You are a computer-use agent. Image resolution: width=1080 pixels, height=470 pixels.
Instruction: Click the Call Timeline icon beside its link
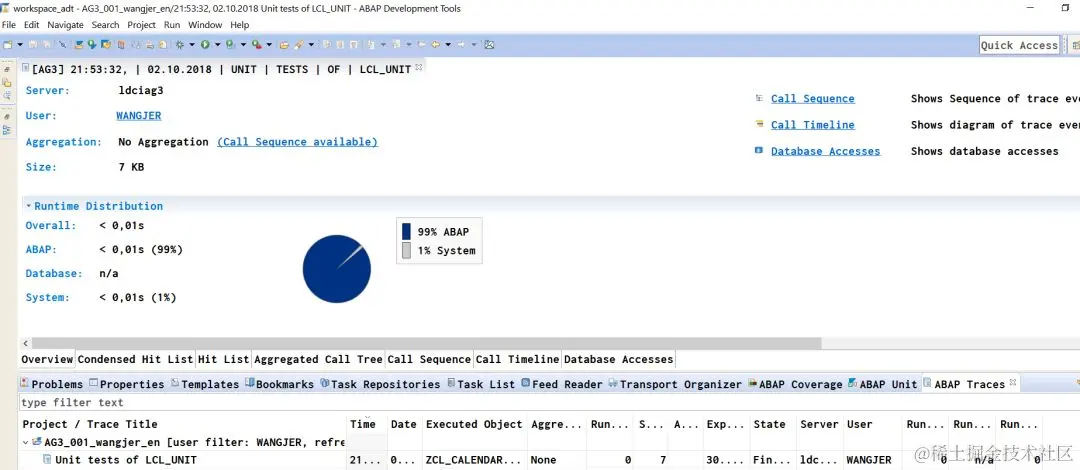coord(759,125)
